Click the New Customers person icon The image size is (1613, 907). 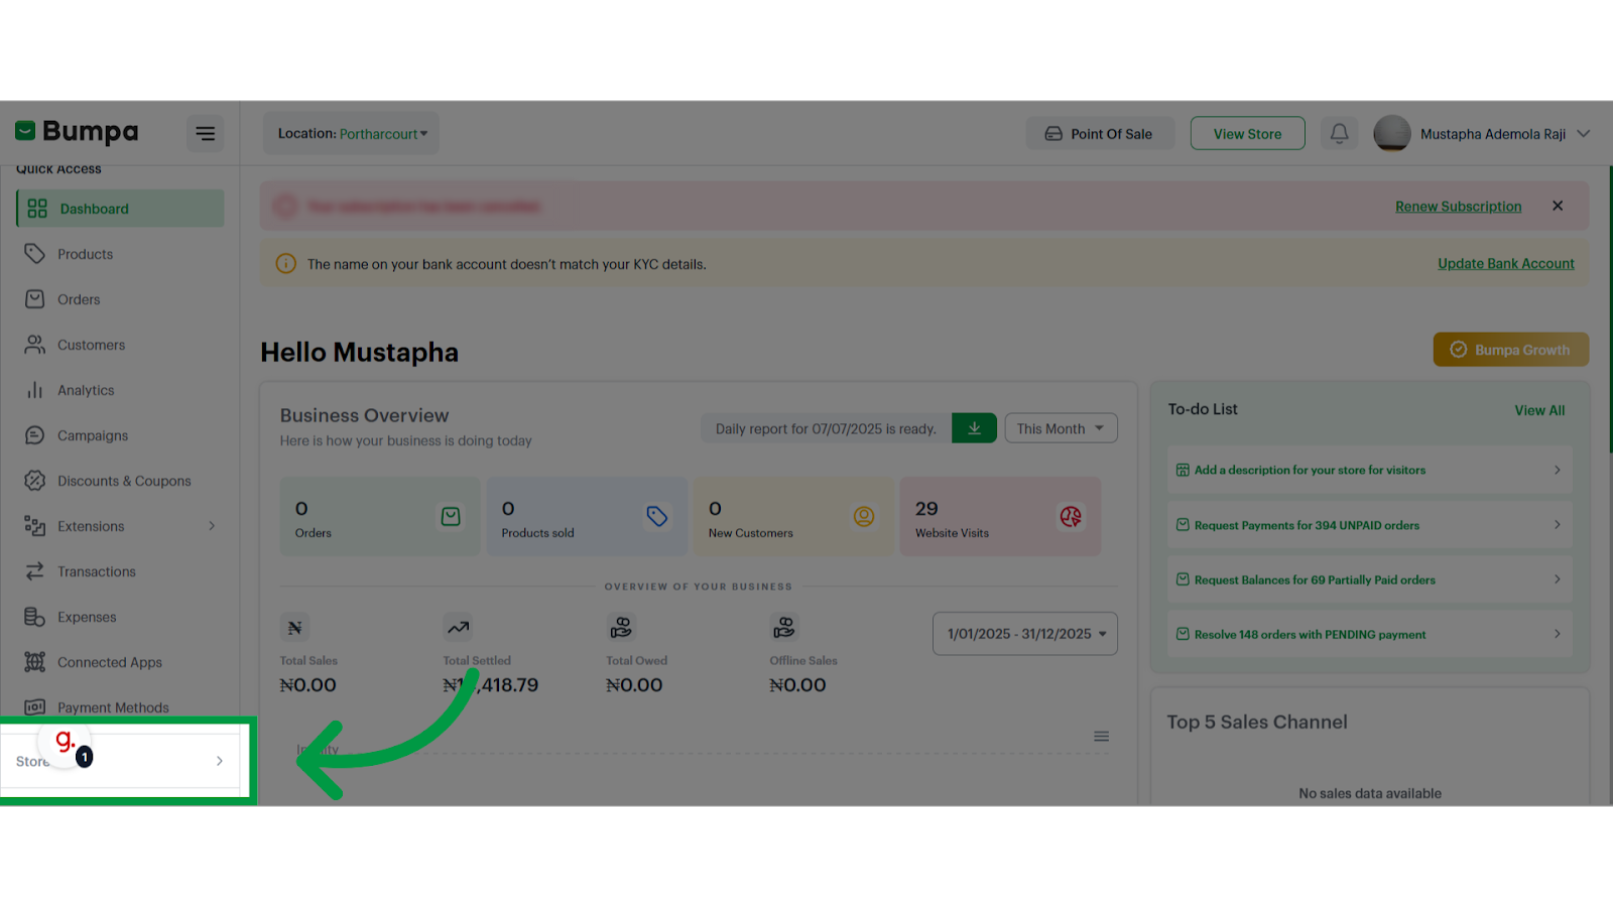tap(864, 516)
